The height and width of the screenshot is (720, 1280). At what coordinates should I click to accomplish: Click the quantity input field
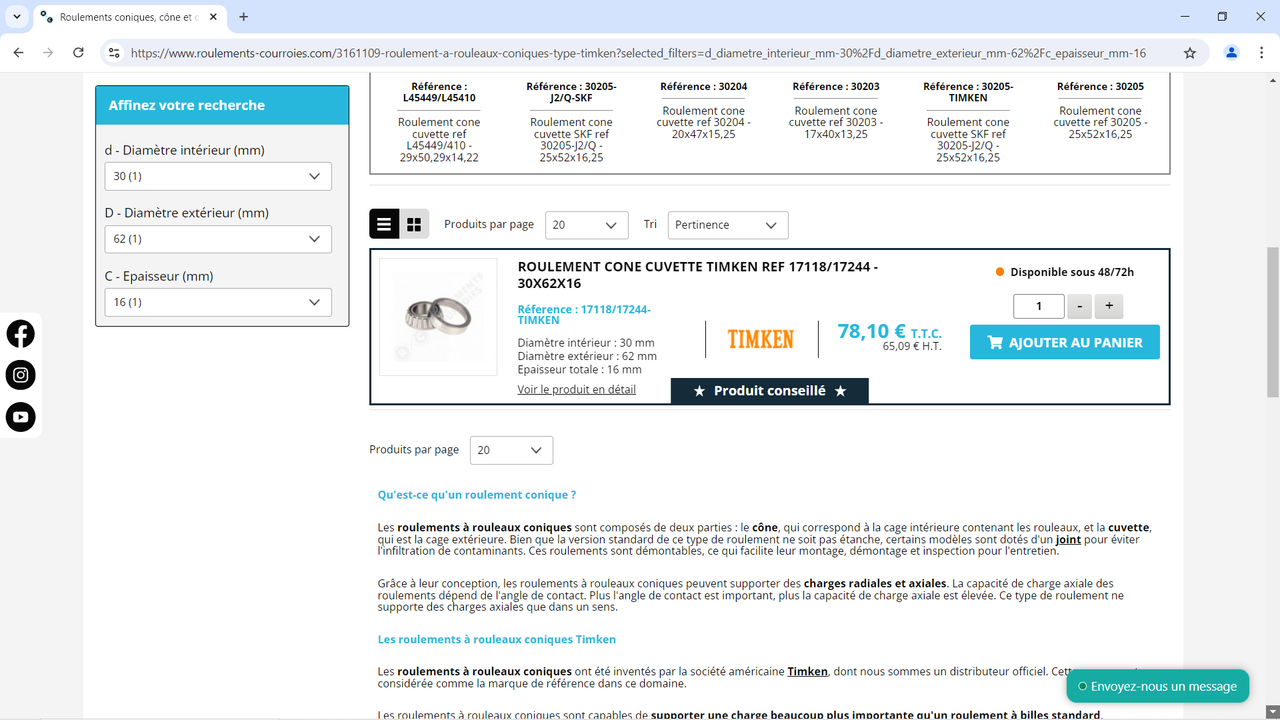(1038, 306)
